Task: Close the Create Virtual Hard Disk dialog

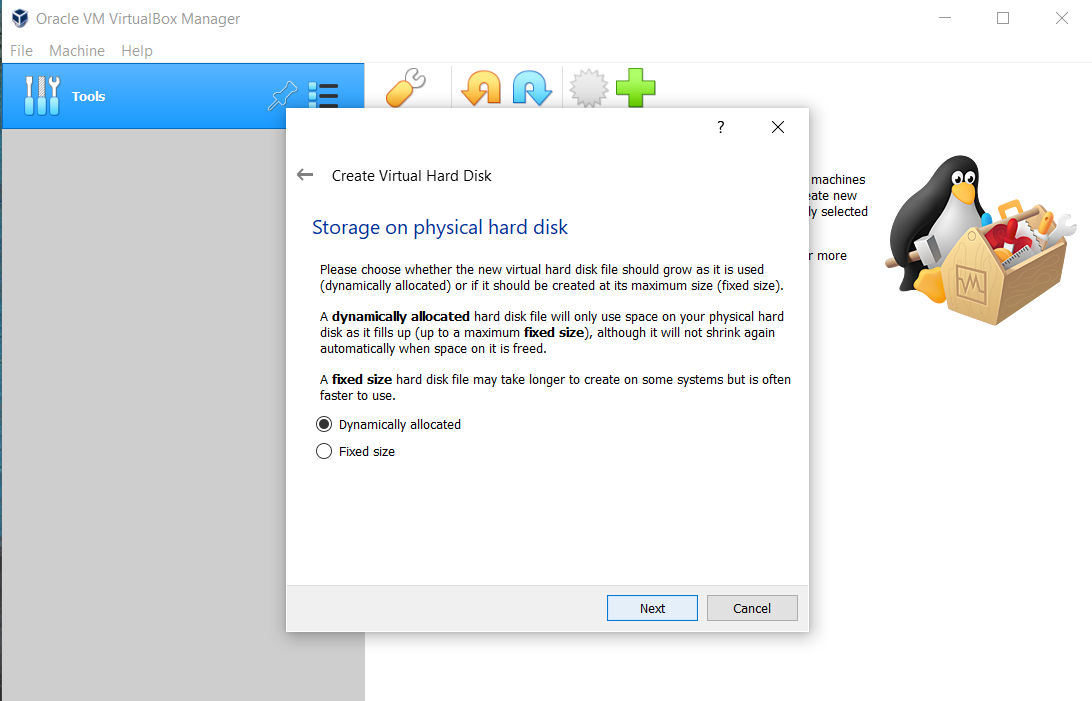Action: click(x=778, y=127)
